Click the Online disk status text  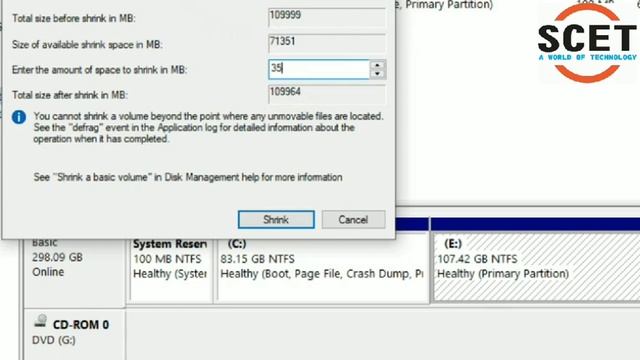pos(48,272)
